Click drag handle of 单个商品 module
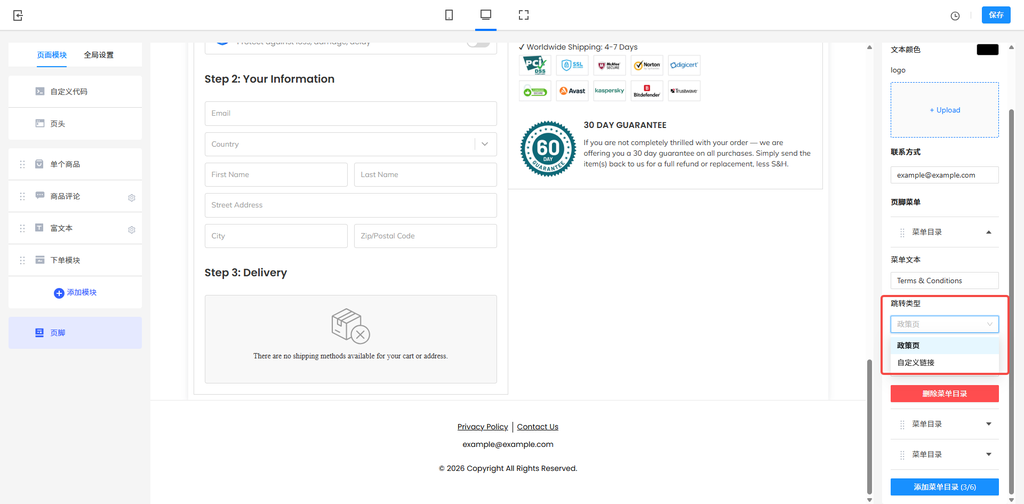This screenshot has width=1024, height=504. [x=22, y=164]
